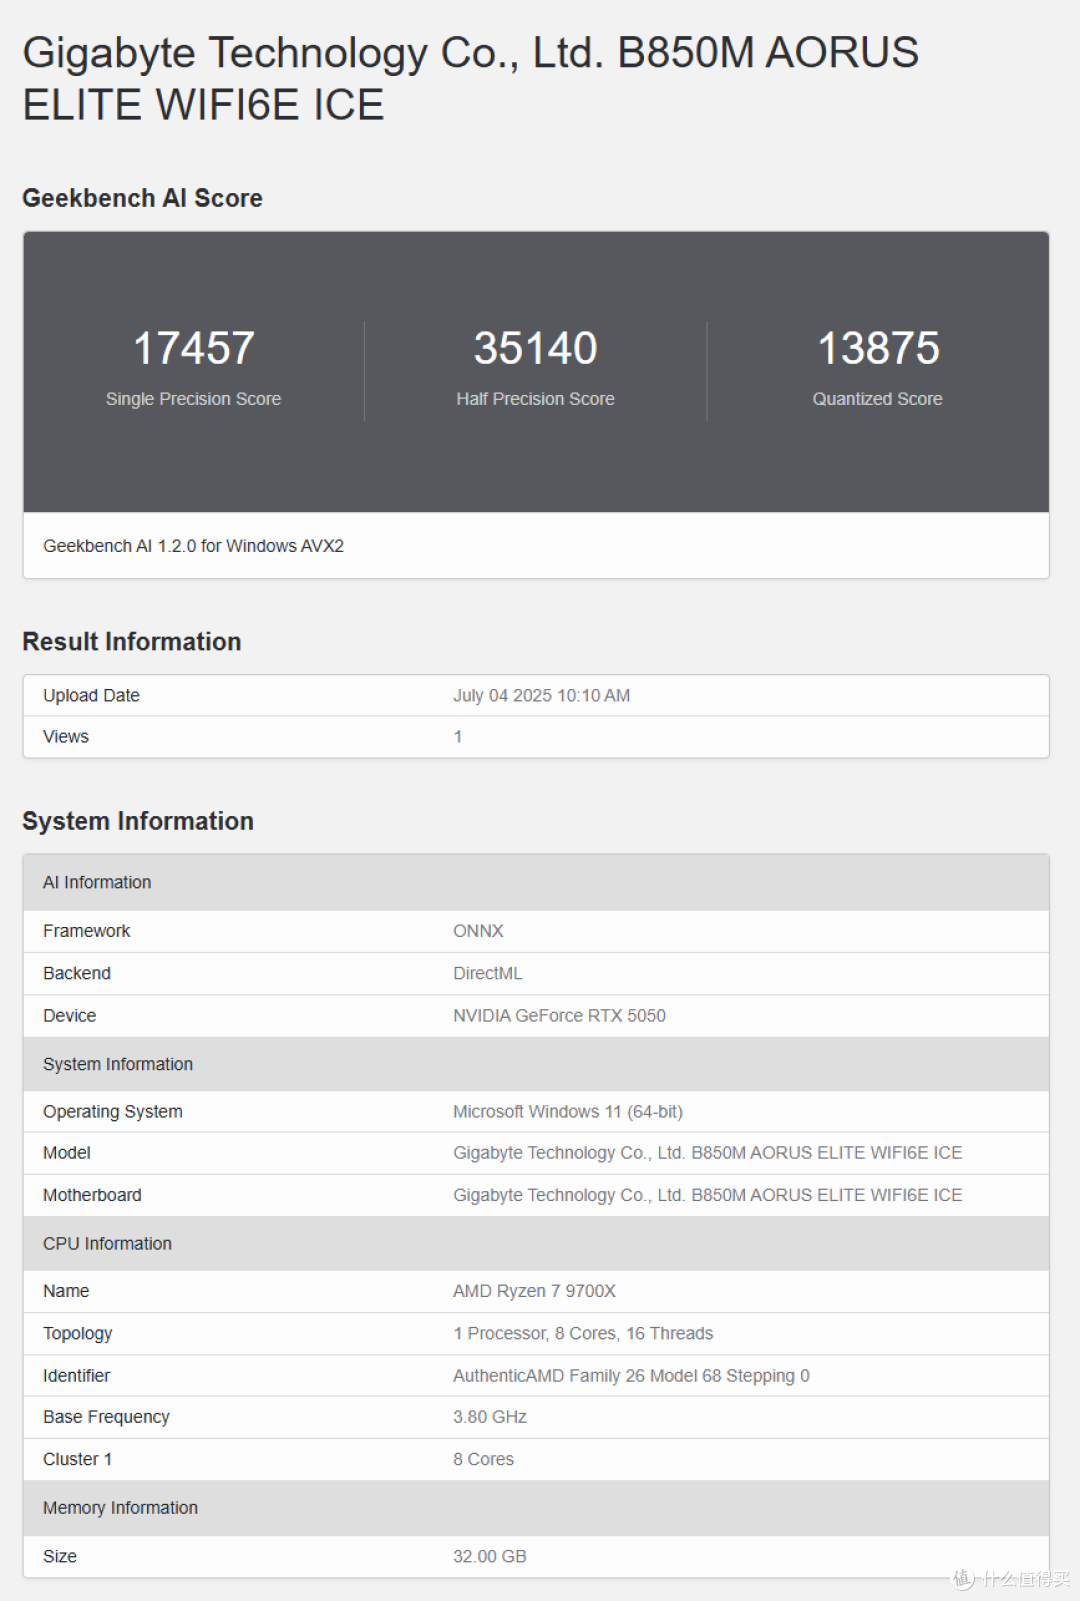Click the Device value NVIDIA GeForce RTX 5050
Image resolution: width=1080 pixels, height=1601 pixels.
click(559, 1015)
